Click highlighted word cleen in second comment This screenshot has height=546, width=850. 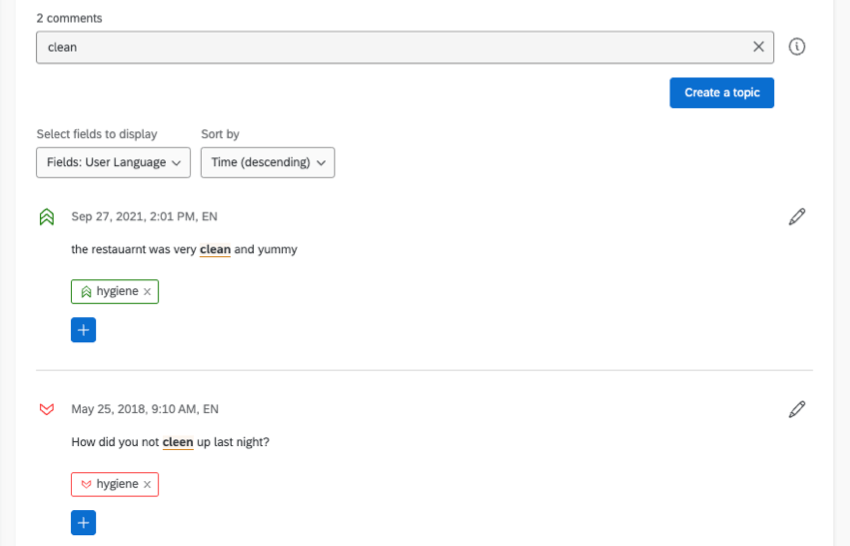(178, 441)
